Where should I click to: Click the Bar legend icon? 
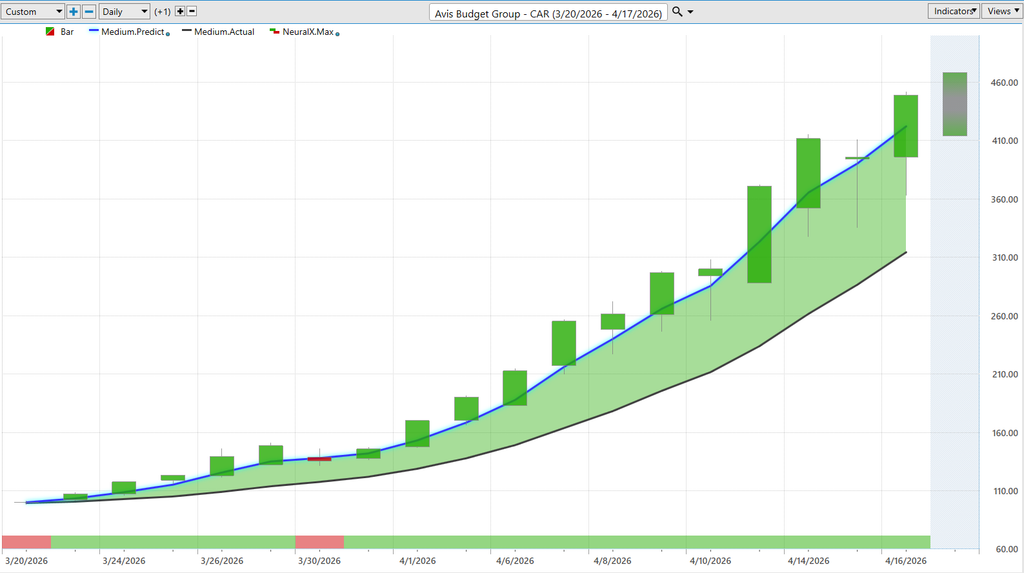click(x=50, y=32)
